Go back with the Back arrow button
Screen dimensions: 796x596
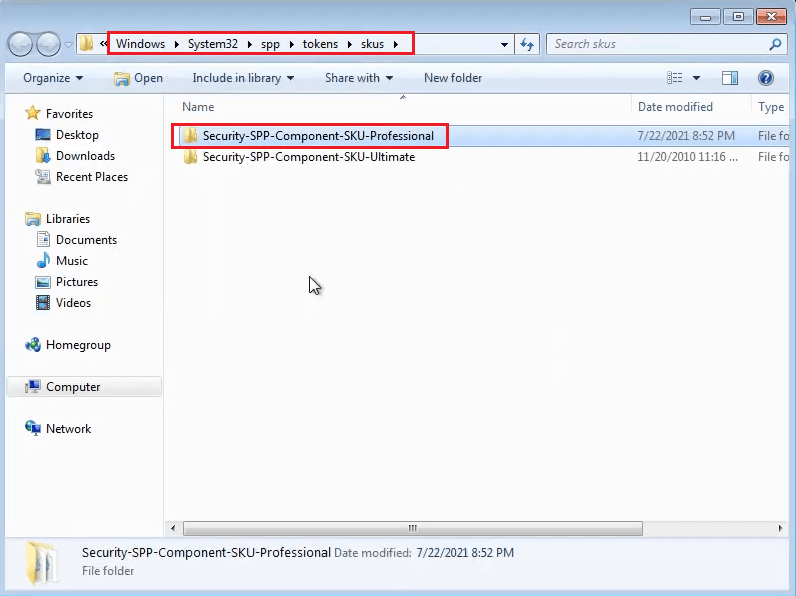pos(21,45)
